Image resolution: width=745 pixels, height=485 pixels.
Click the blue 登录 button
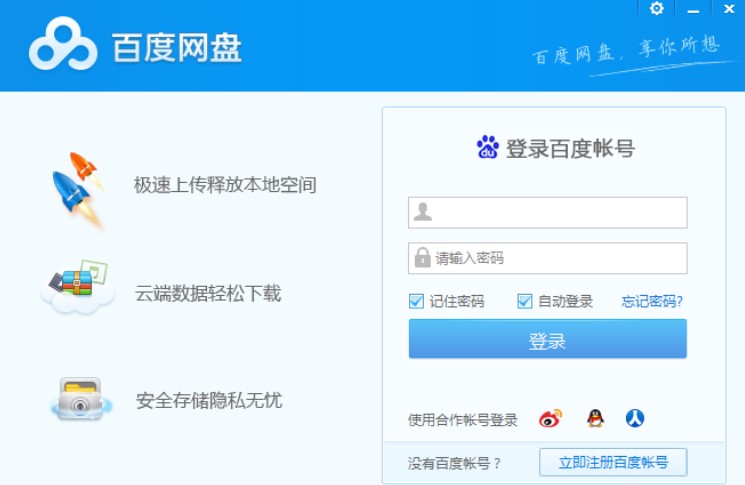[x=547, y=339]
